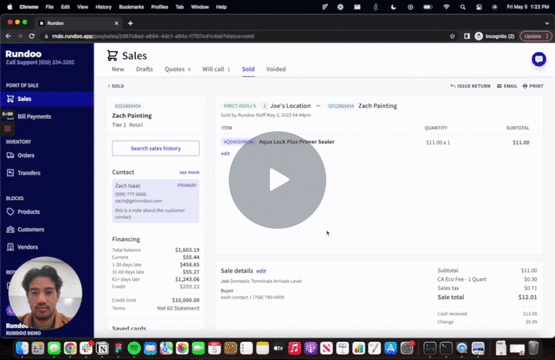Switch to the Voided tab
Viewport: 555px width, 360px height.
[276, 69]
